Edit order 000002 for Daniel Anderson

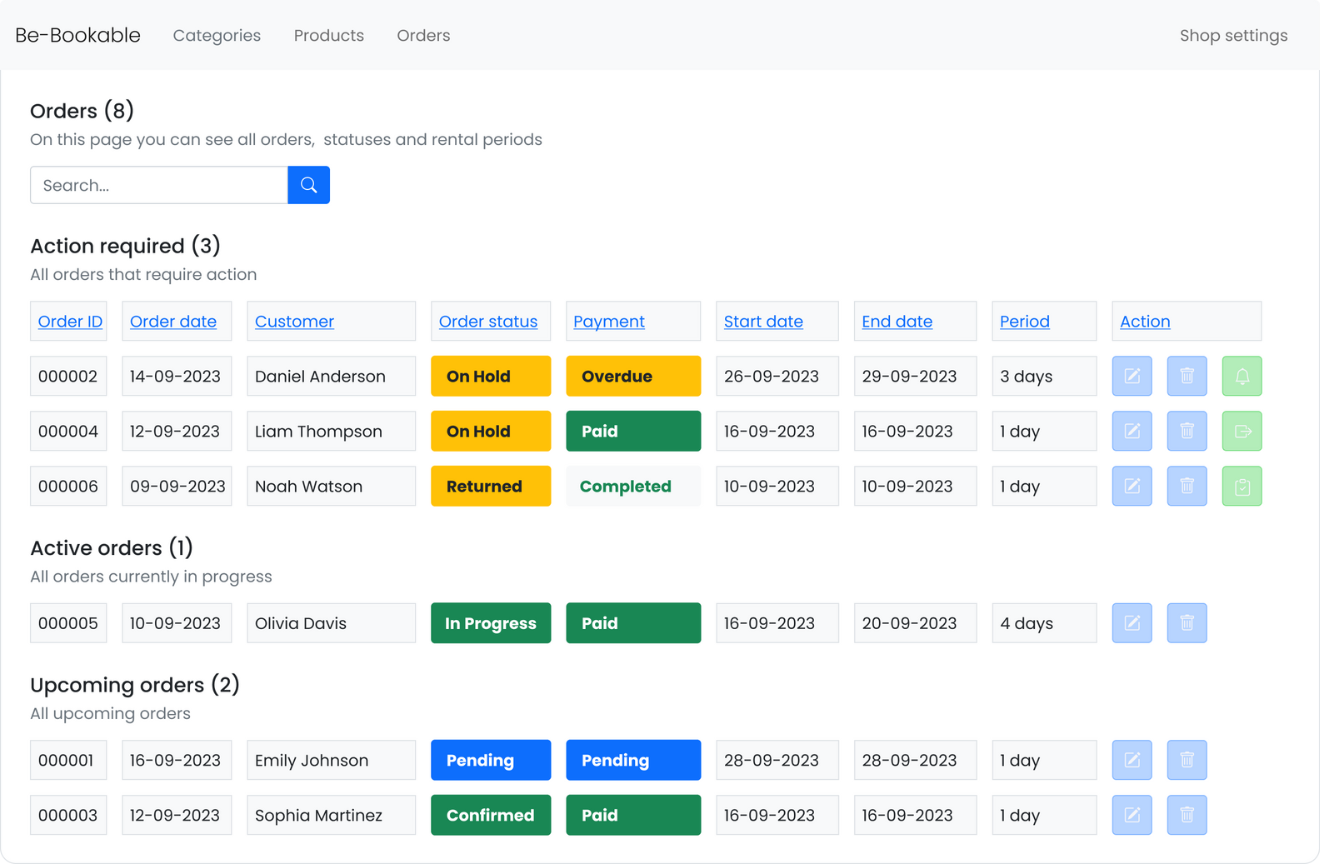click(1132, 376)
